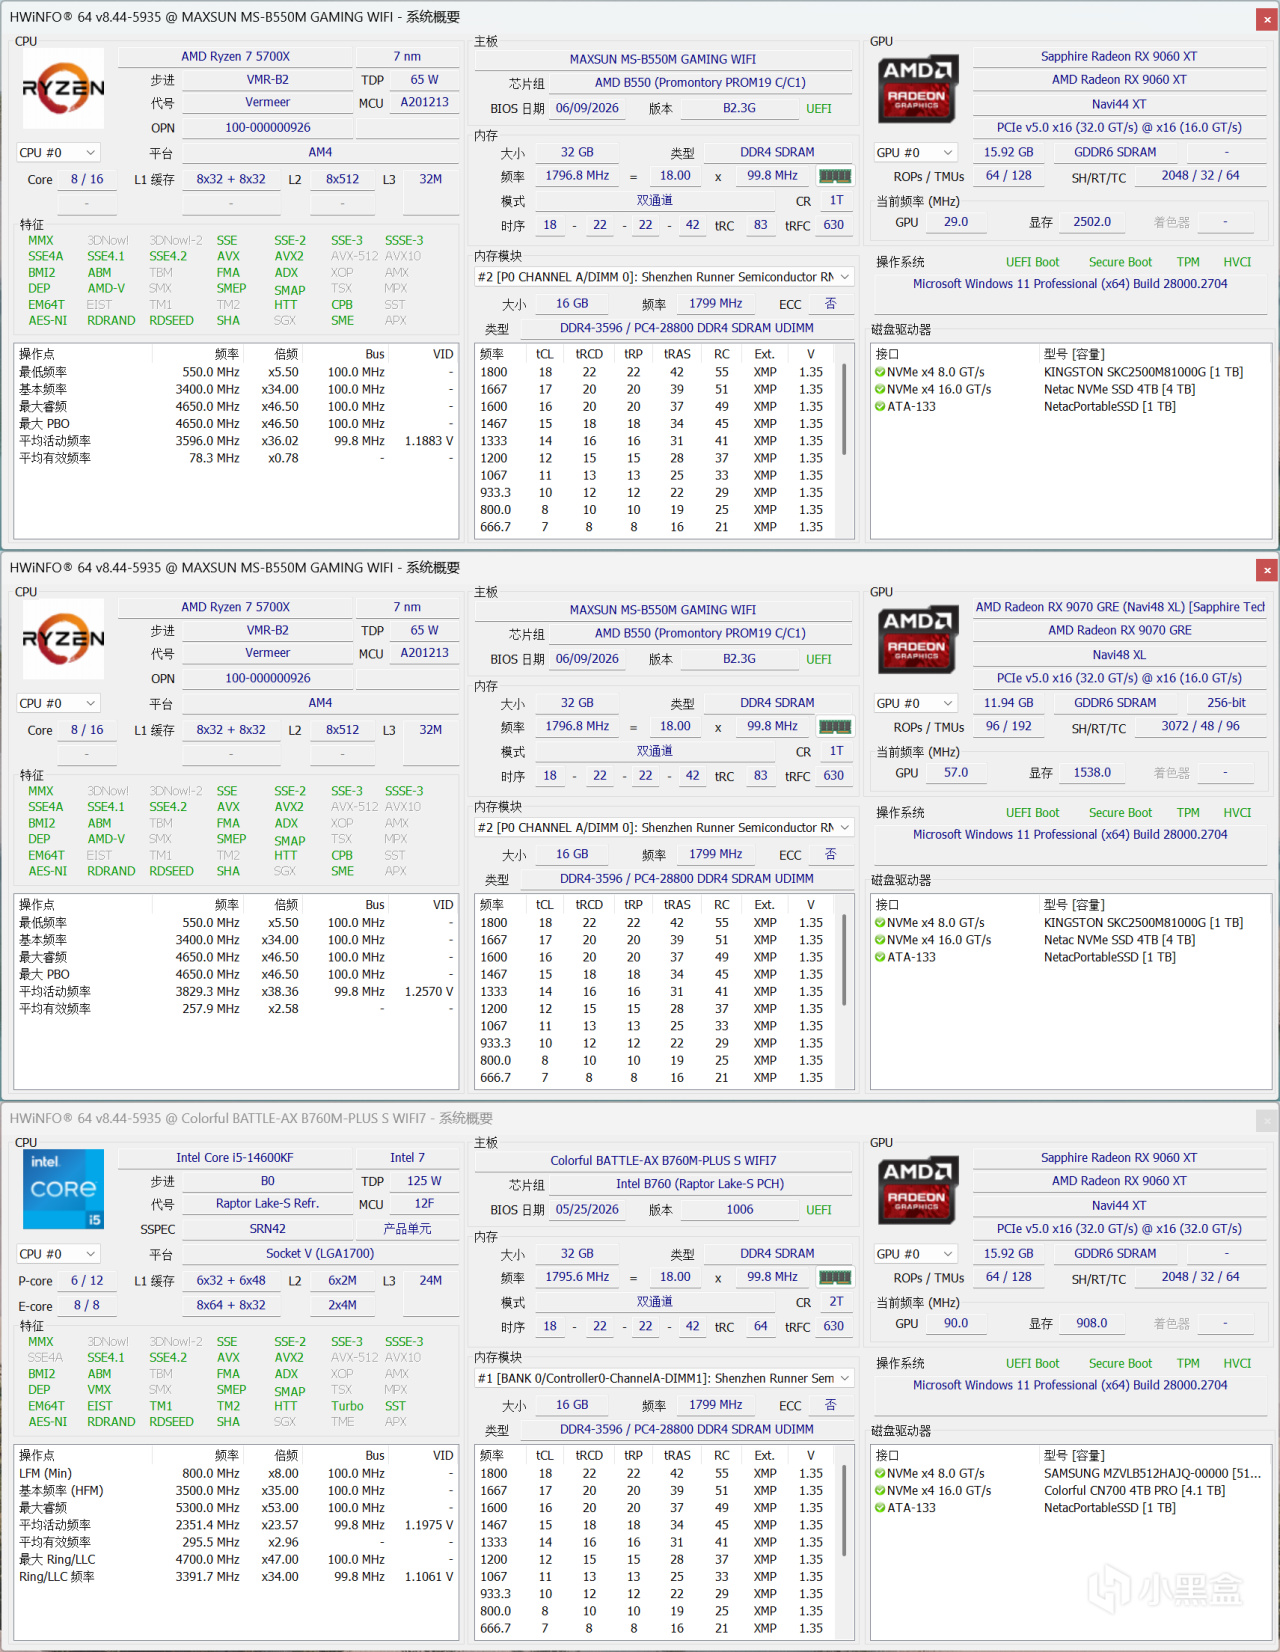This screenshot has height=1652, width=1280.
Task: Click the Ryzen logo in the RX 9060 XT window
Action: coord(63,89)
